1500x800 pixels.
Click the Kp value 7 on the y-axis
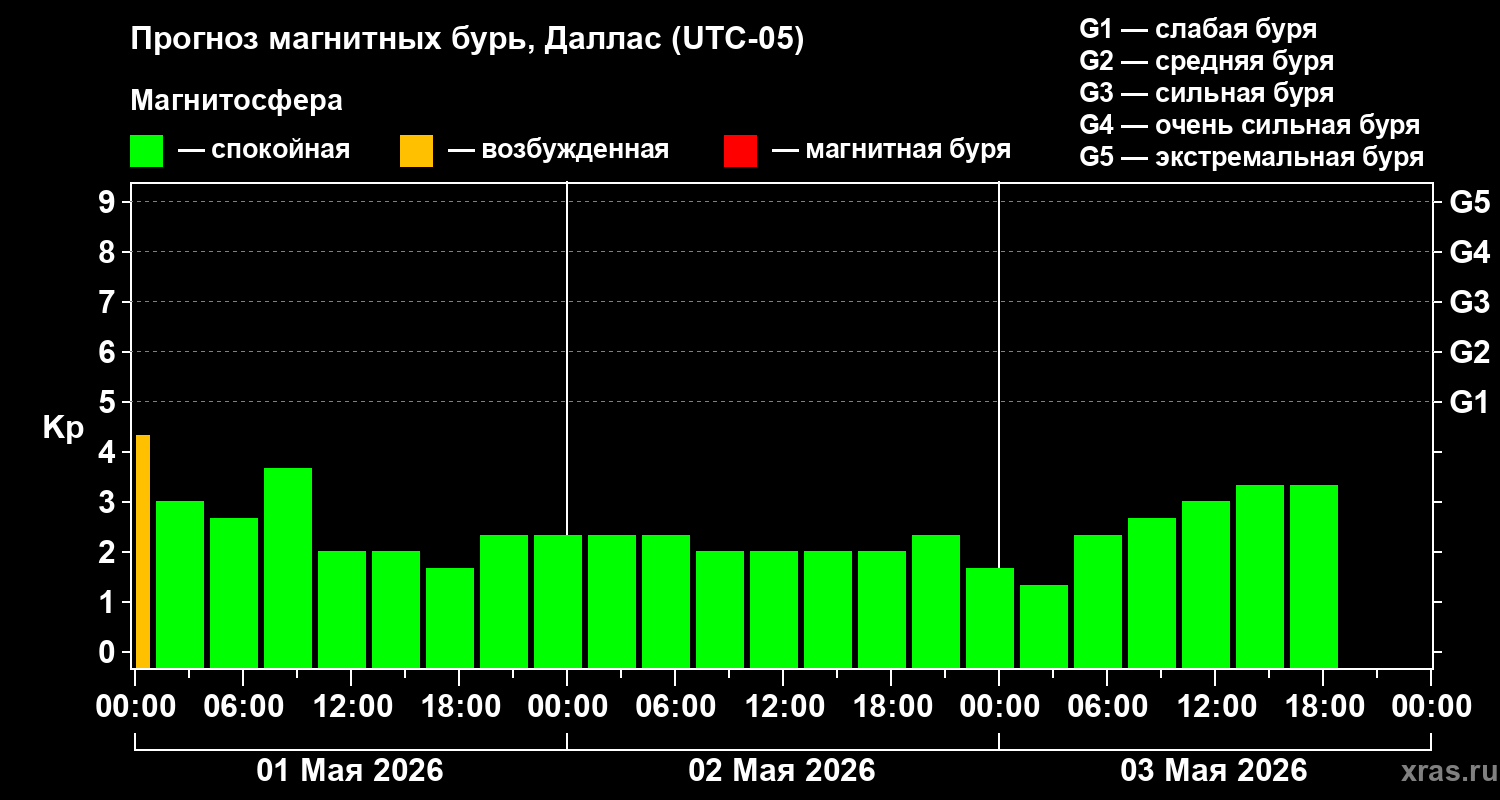coord(108,302)
